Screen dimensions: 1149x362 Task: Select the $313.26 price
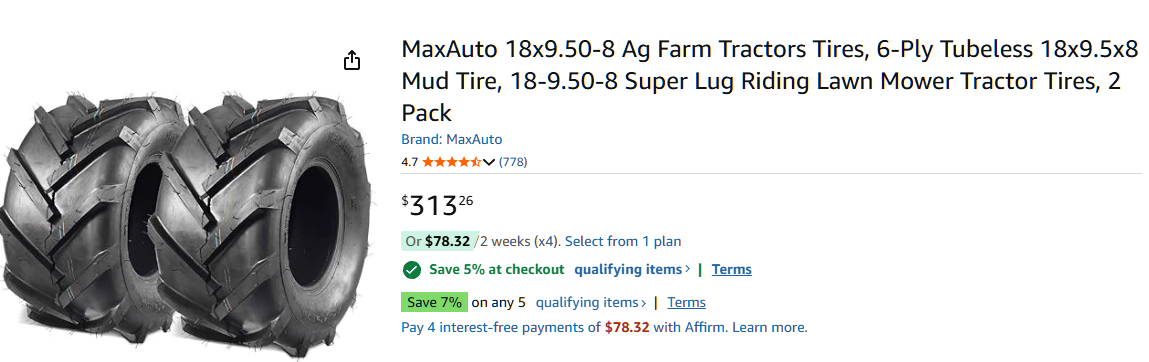(437, 206)
